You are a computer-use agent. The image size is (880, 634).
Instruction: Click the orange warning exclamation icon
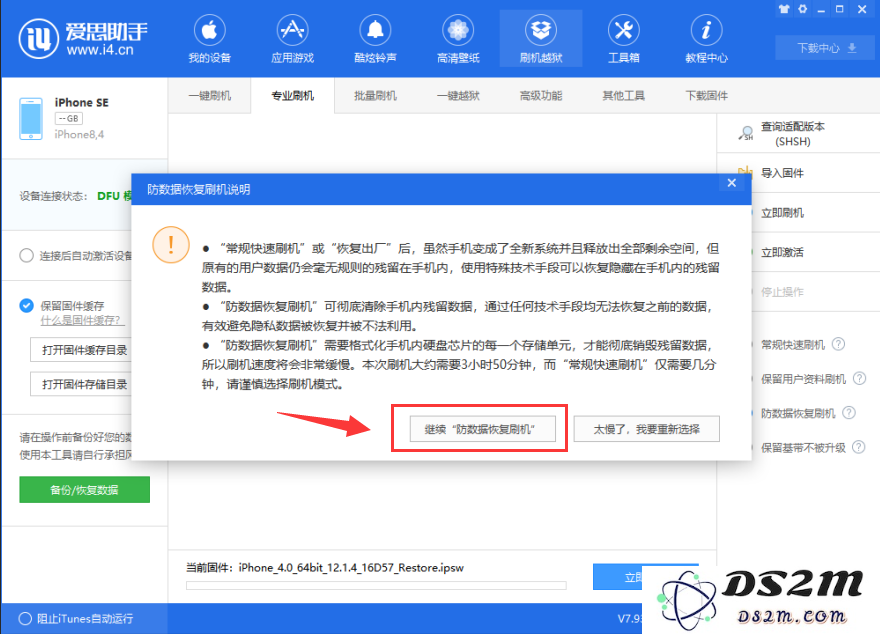tap(171, 245)
